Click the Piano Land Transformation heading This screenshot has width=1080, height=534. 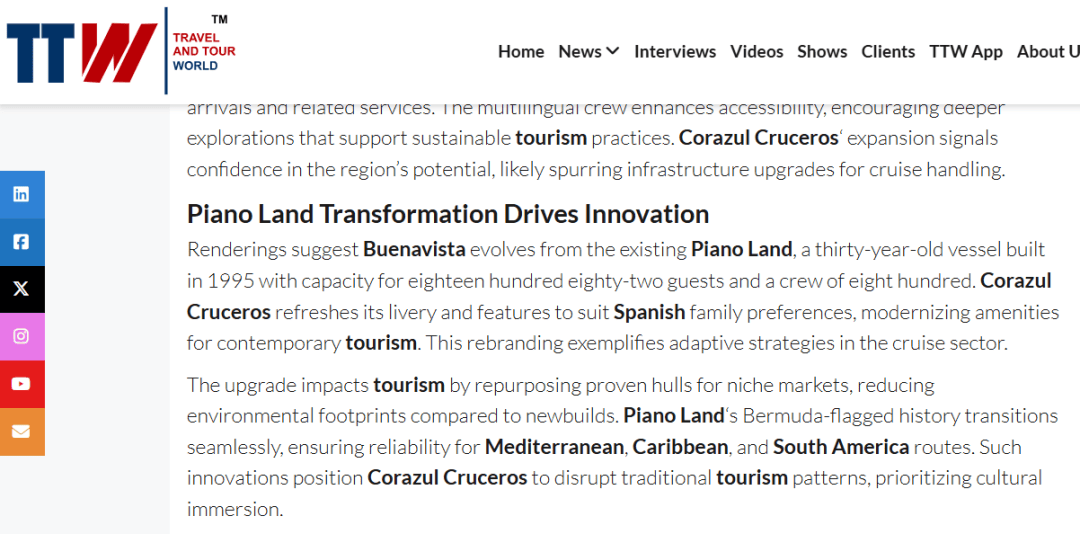[448, 214]
